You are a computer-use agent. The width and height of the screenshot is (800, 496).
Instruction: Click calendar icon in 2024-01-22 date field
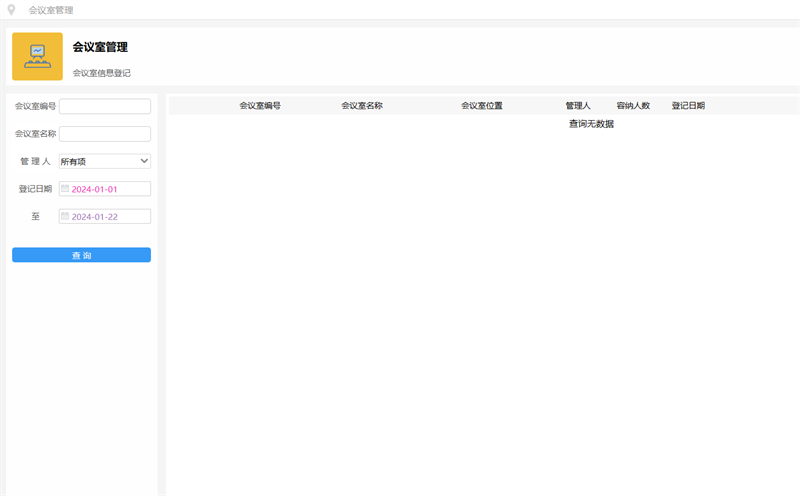click(x=65, y=216)
